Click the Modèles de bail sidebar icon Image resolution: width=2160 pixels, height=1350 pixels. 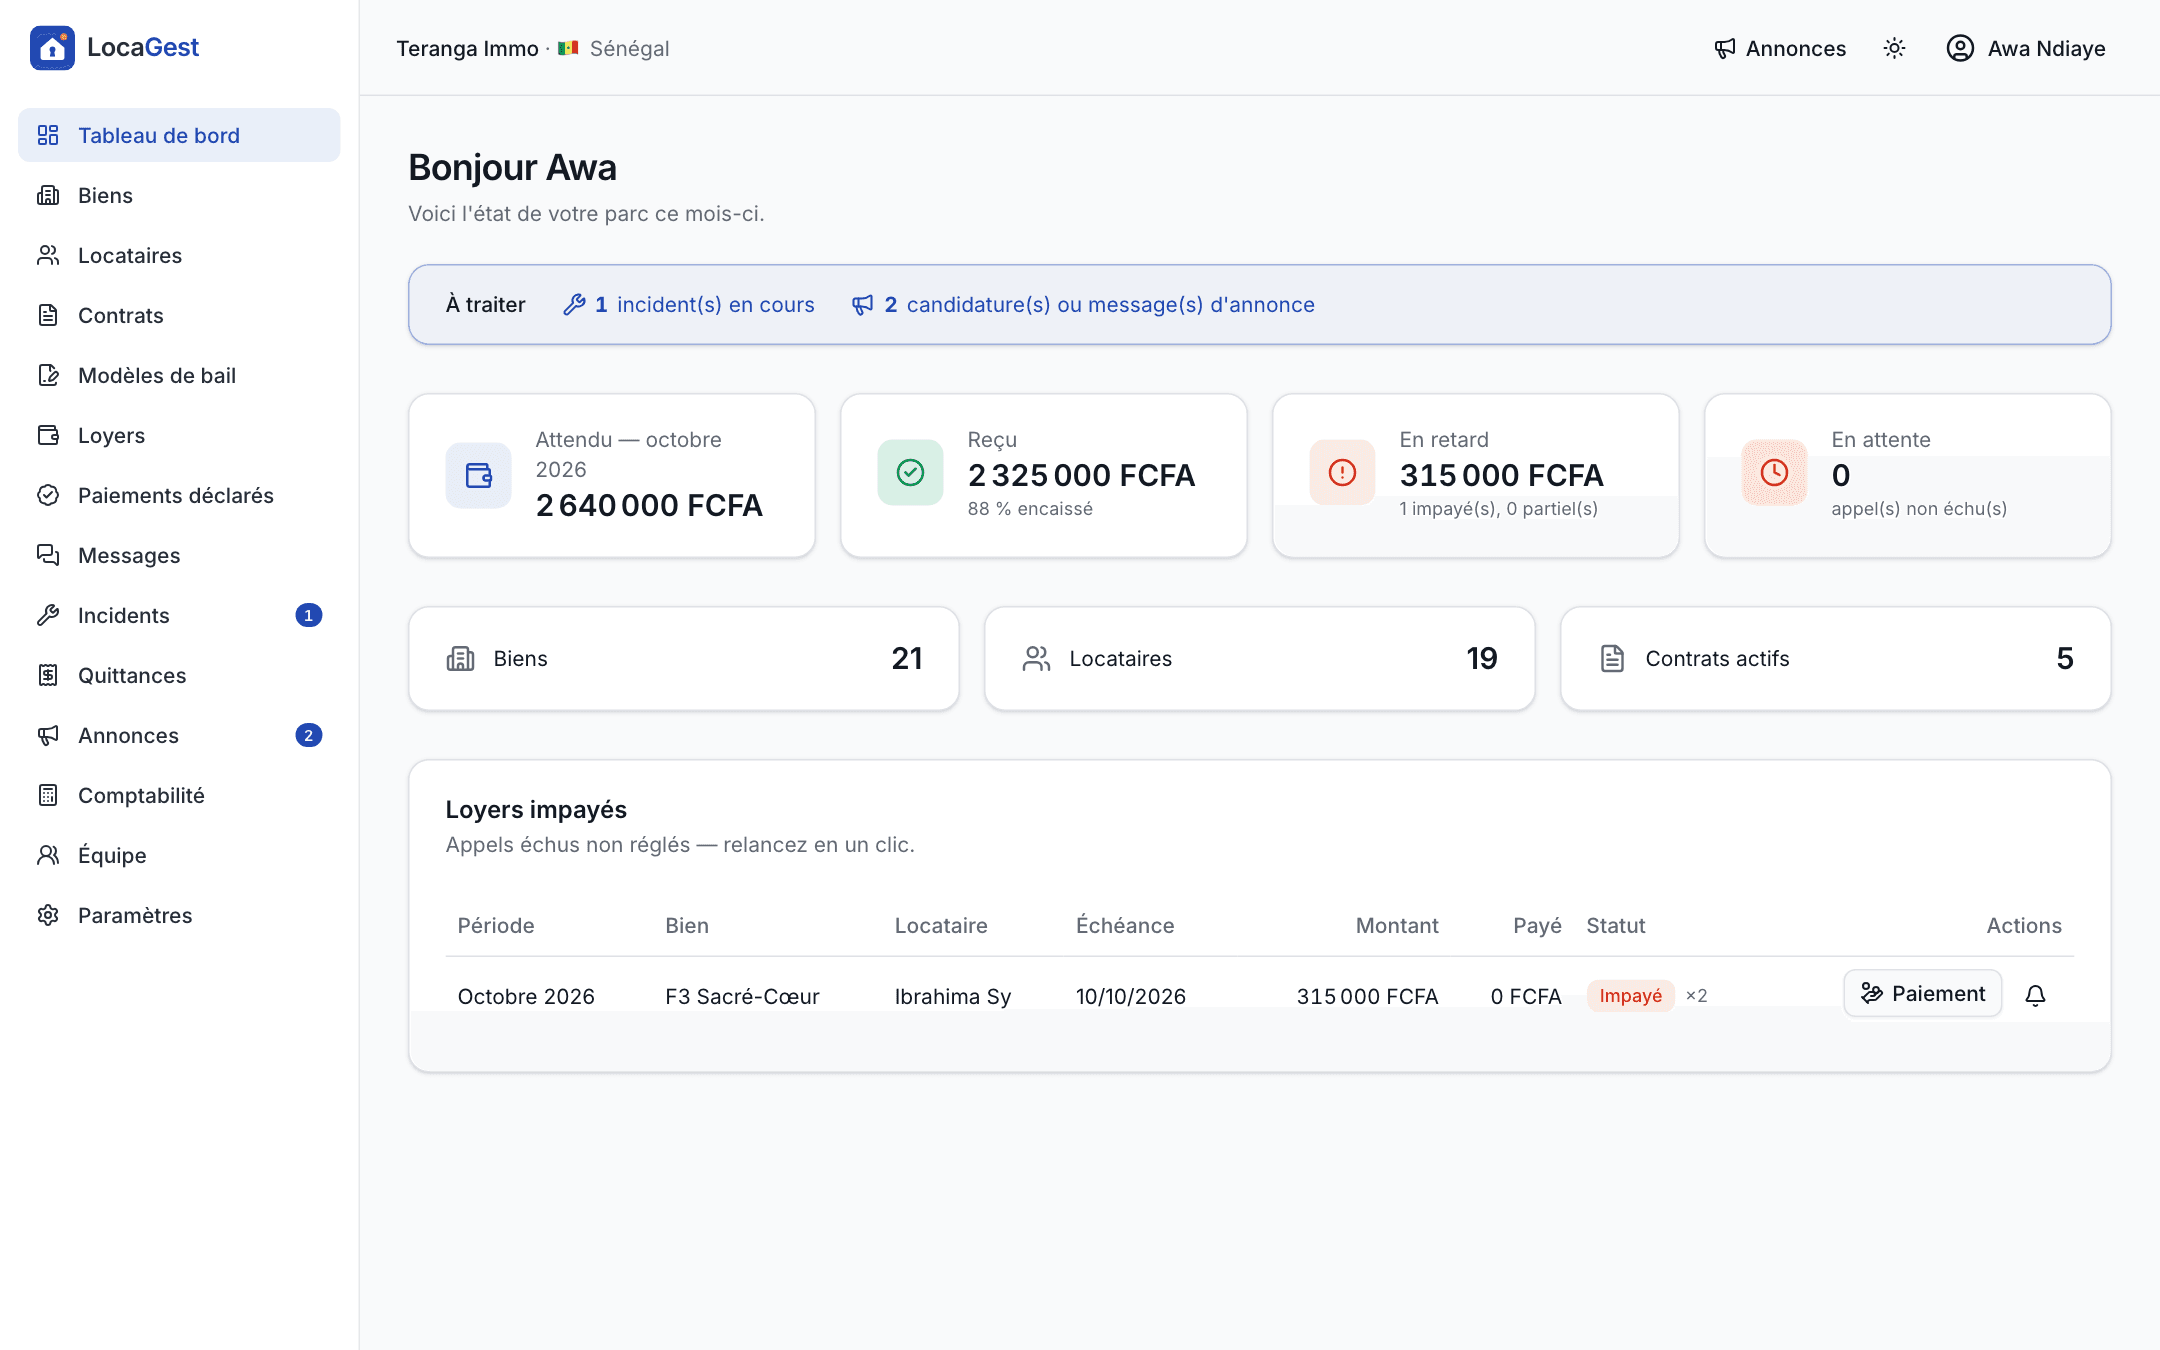(48, 375)
